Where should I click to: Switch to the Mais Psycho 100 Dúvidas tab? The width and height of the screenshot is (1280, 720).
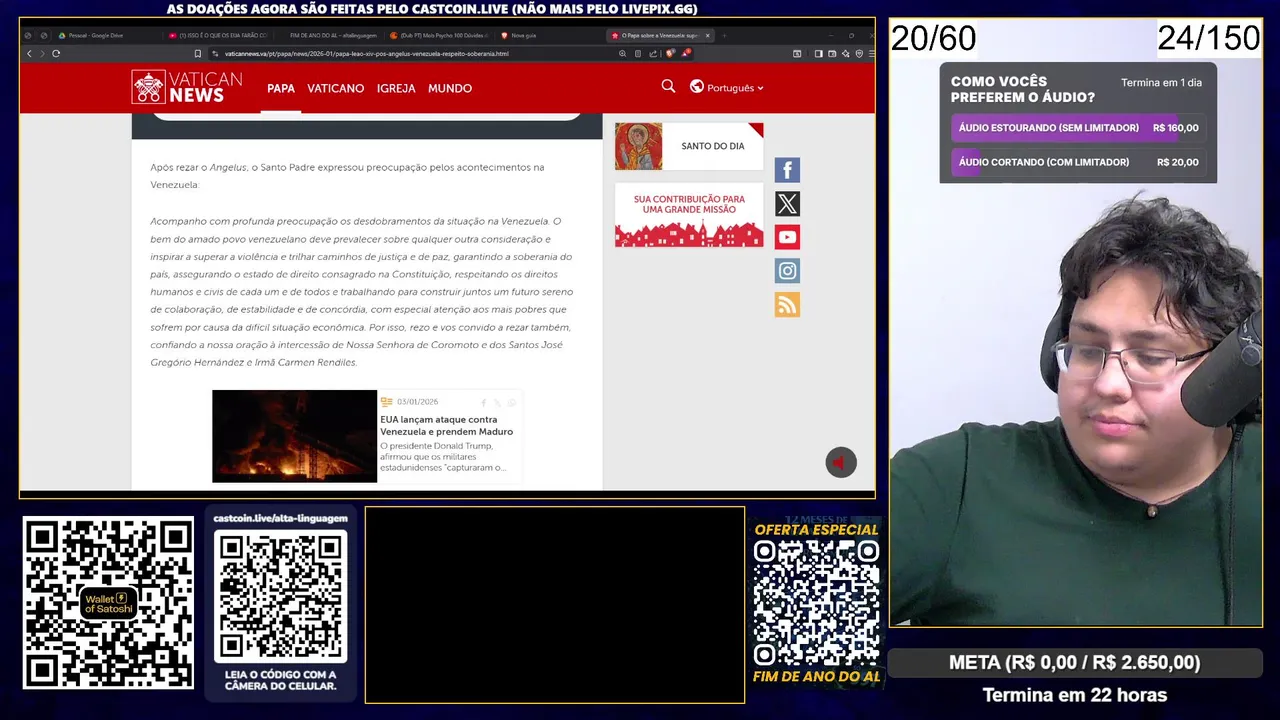click(440, 35)
